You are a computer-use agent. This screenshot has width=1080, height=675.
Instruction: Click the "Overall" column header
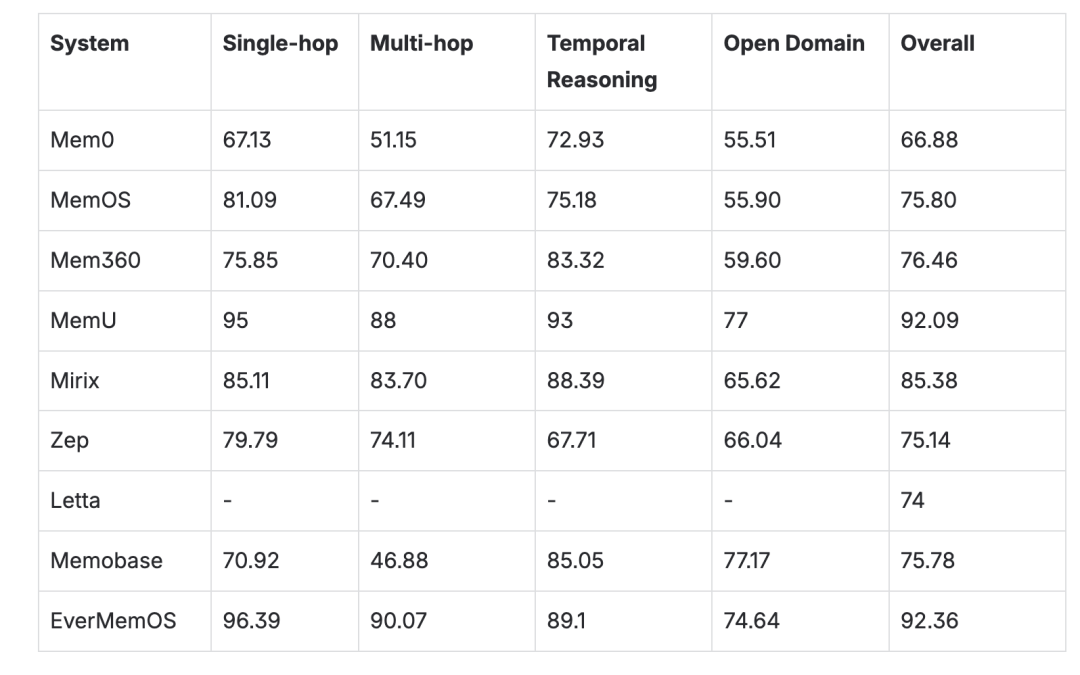click(937, 44)
